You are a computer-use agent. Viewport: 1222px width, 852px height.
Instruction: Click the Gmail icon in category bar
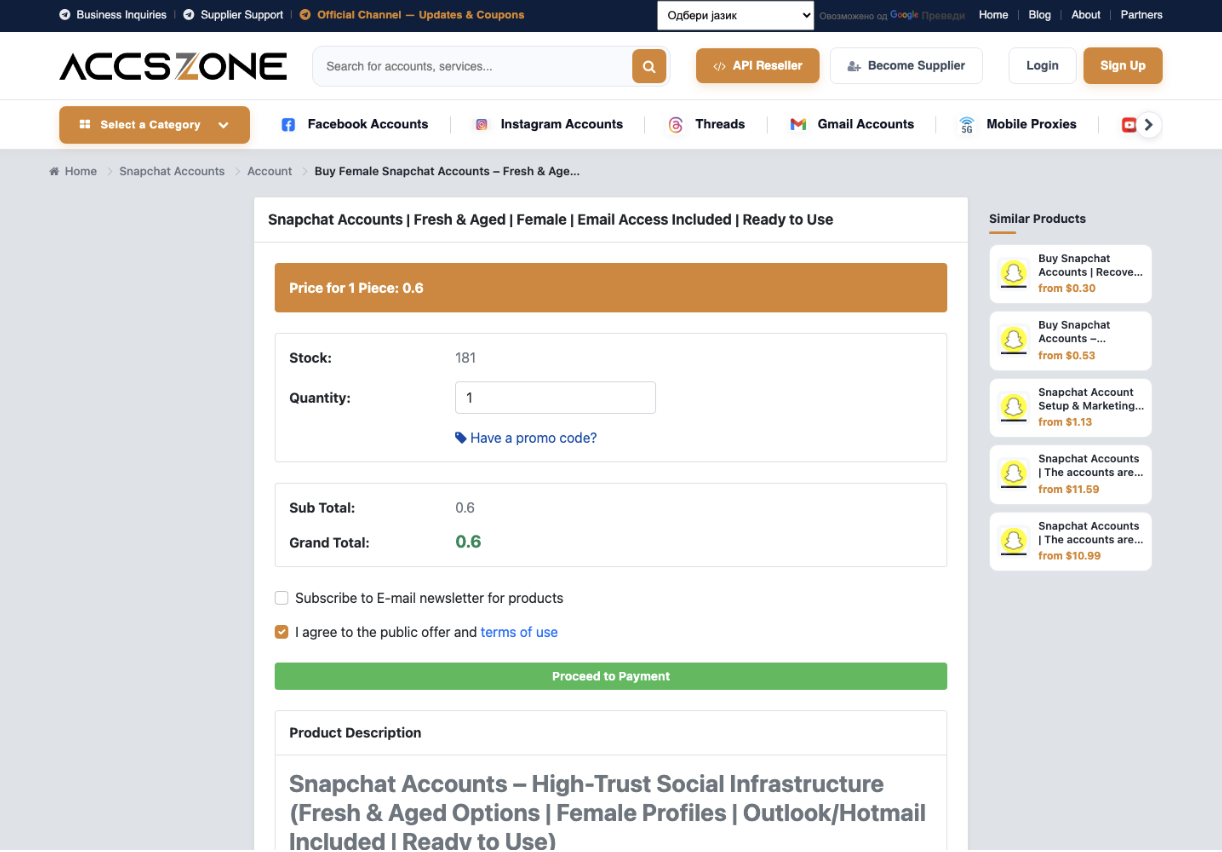pyautogui.click(x=798, y=125)
